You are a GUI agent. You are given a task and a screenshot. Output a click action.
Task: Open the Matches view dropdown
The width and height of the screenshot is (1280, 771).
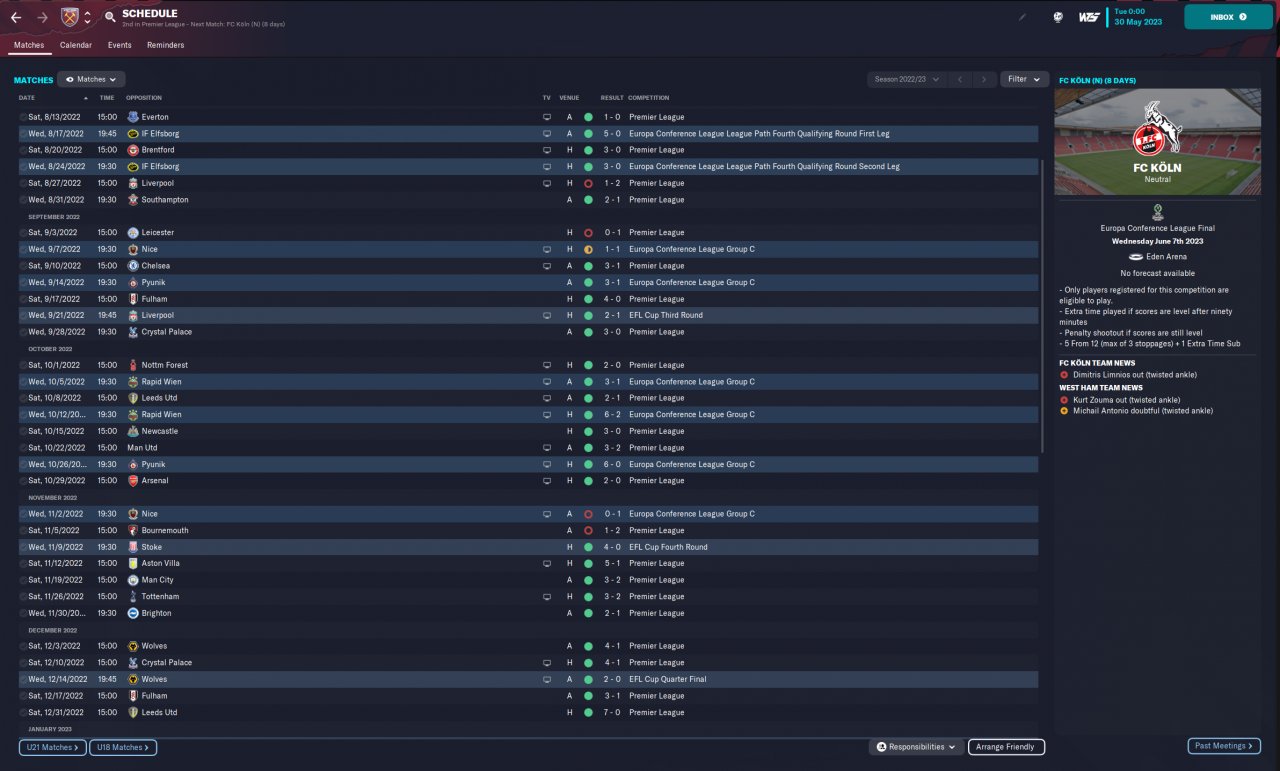point(91,79)
